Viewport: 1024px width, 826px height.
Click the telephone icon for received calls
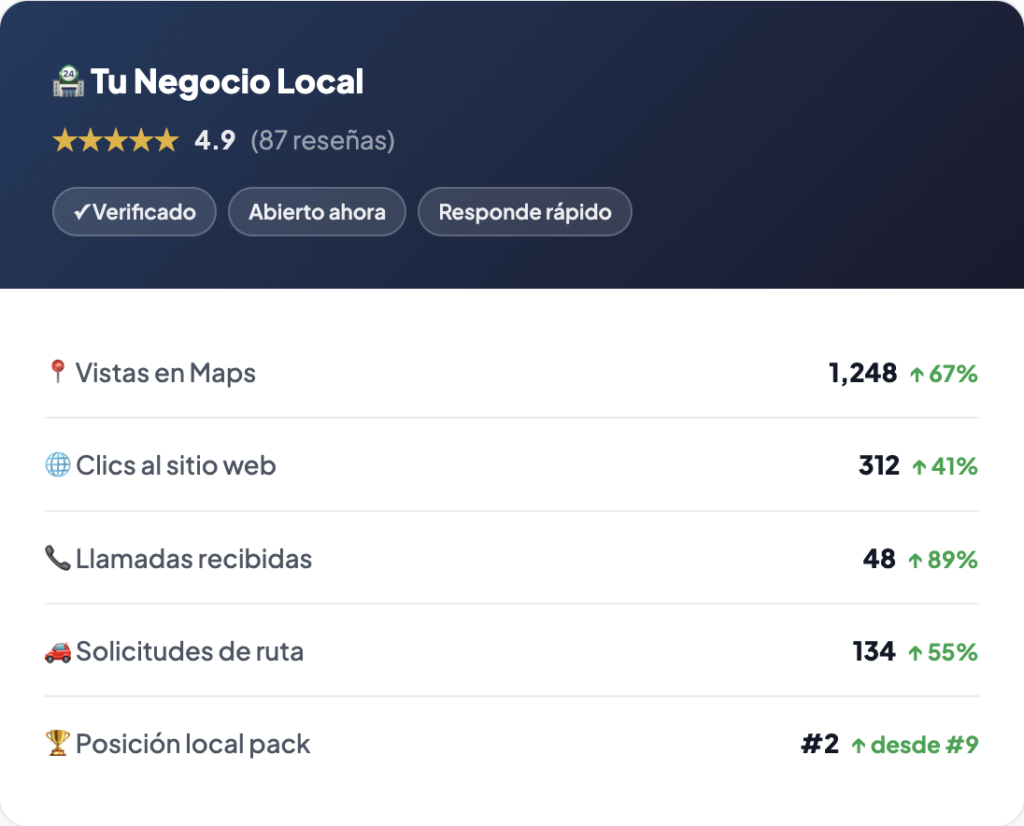(x=57, y=558)
